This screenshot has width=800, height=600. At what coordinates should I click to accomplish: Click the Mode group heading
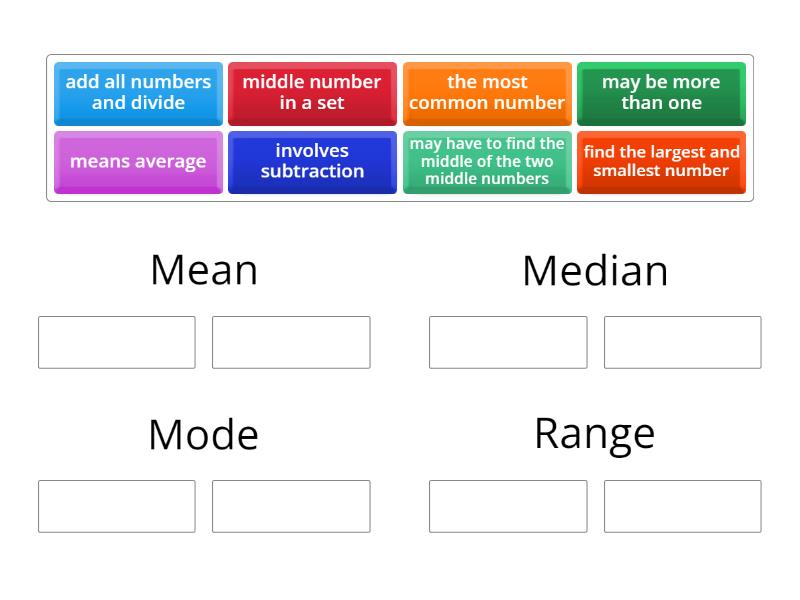(x=204, y=434)
